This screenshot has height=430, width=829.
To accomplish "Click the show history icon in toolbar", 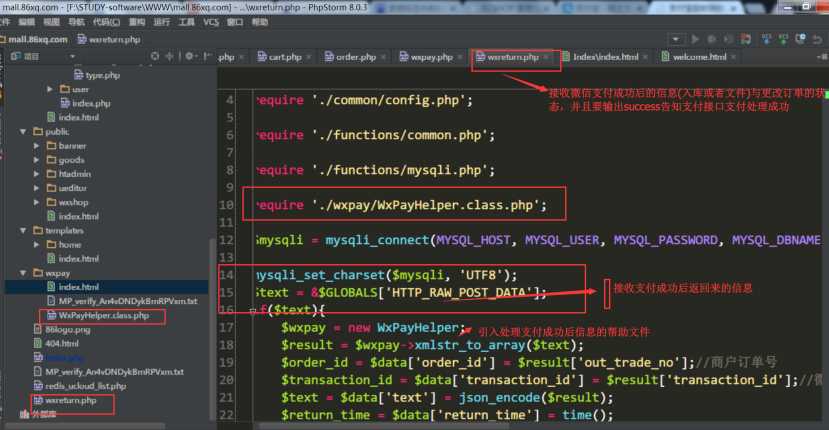I will tap(800, 39).
